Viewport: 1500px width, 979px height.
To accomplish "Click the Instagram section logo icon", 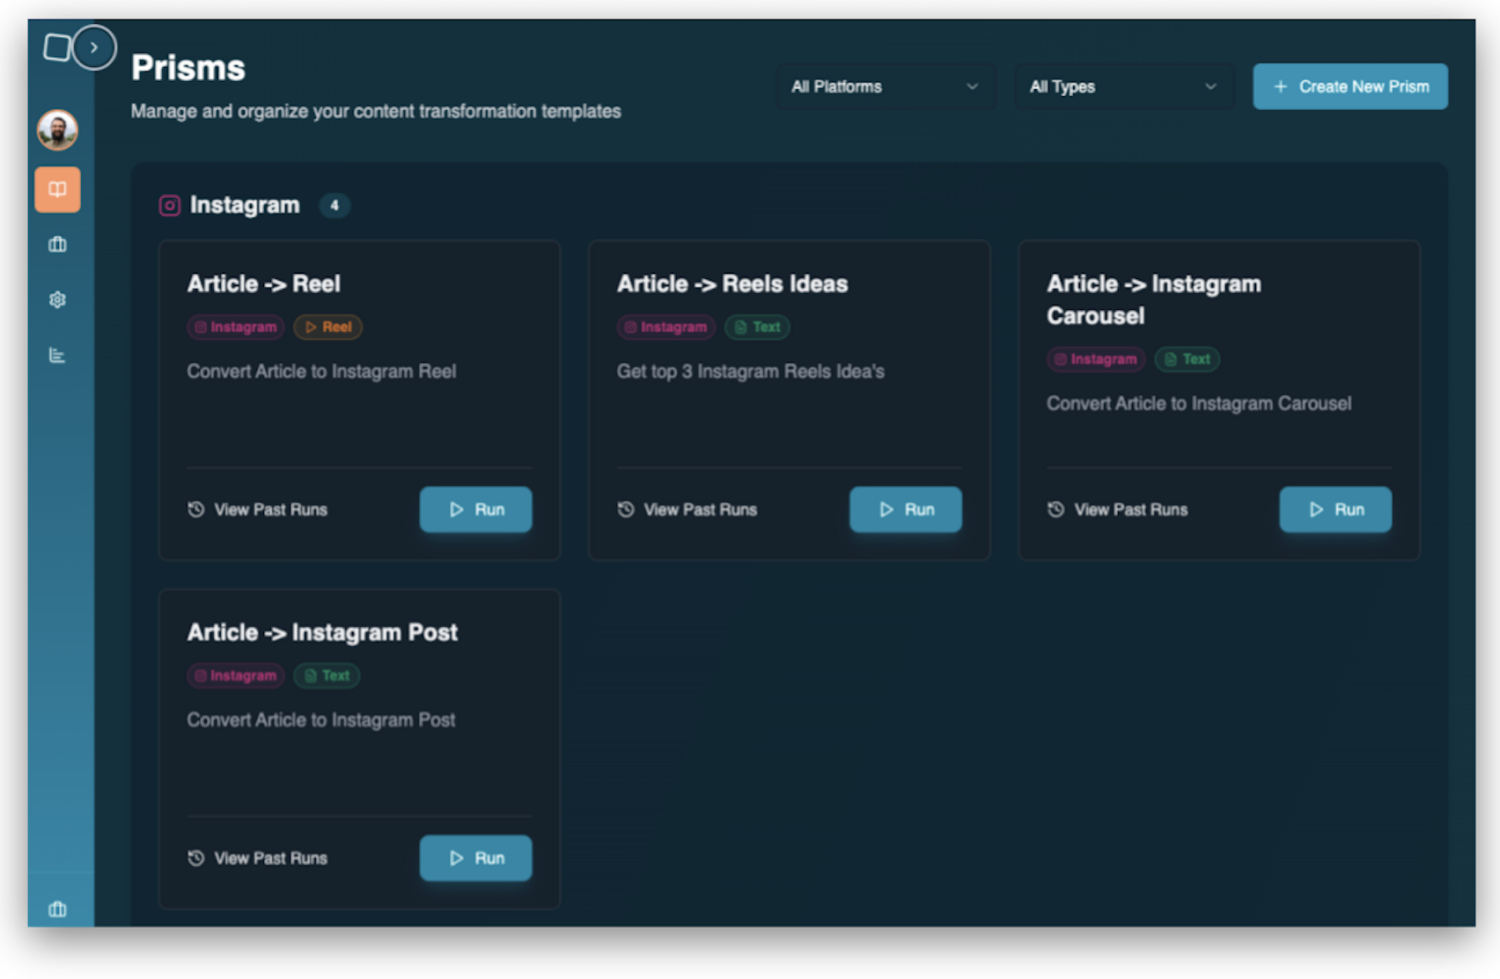I will pyautogui.click(x=169, y=206).
